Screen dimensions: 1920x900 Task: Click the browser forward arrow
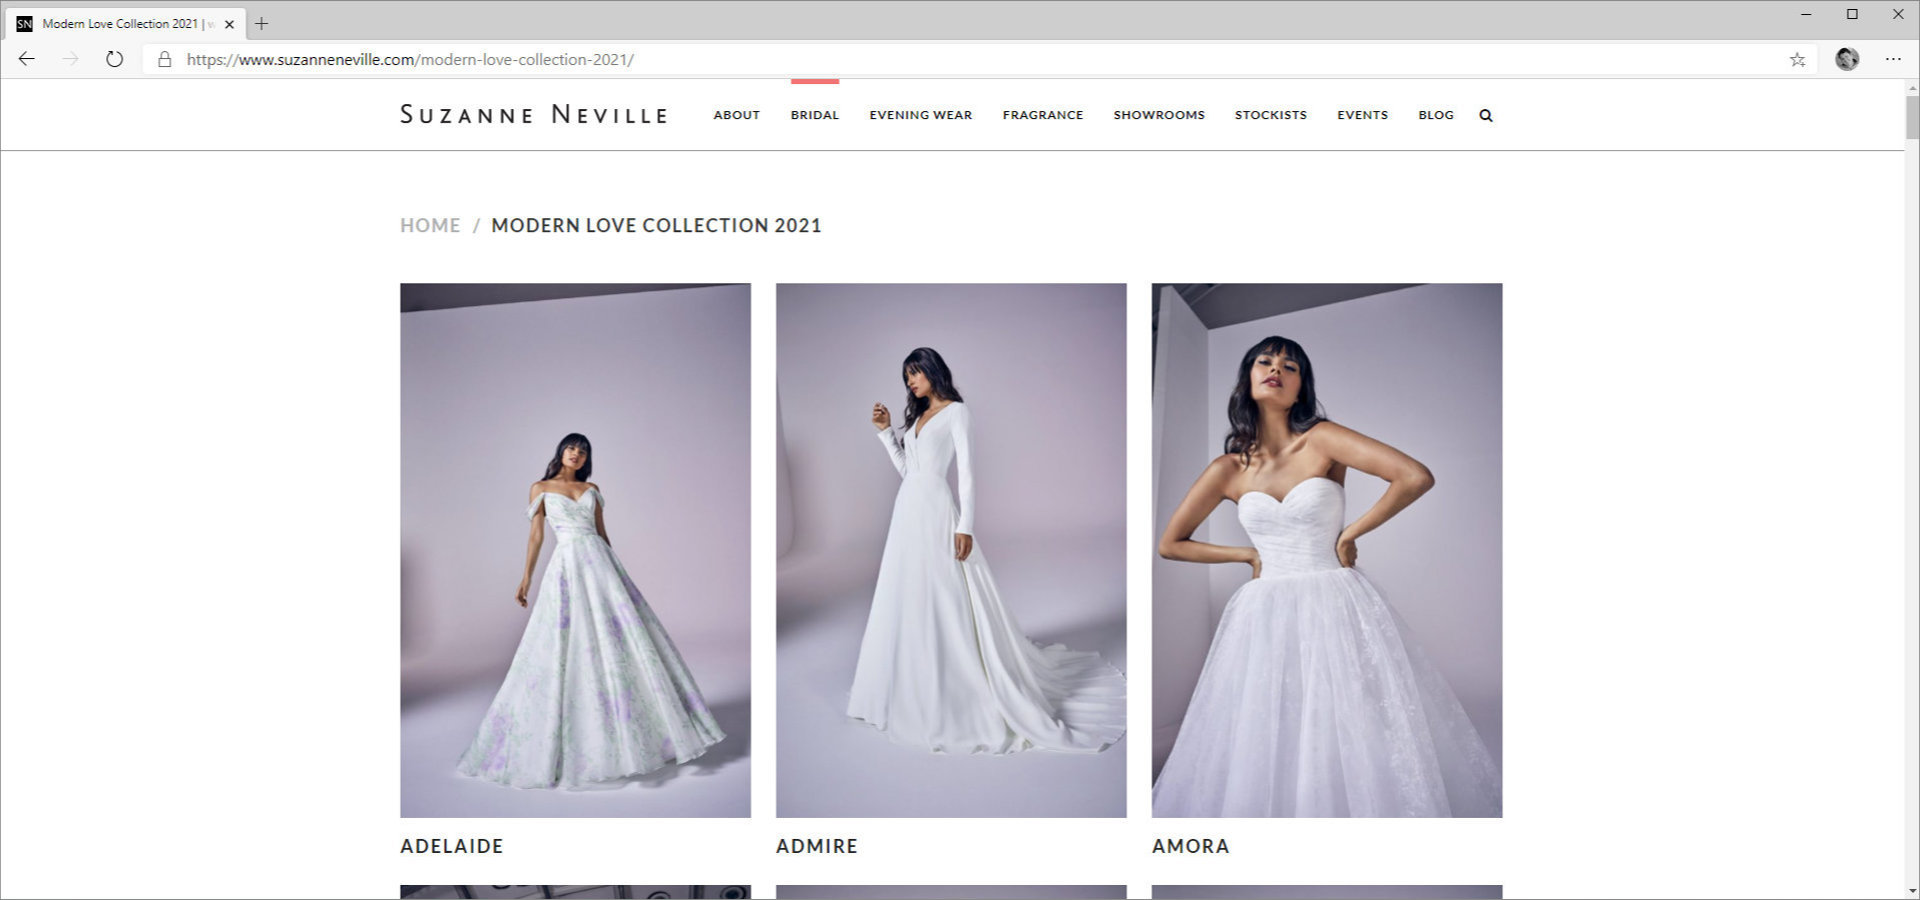(x=69, y=59)
